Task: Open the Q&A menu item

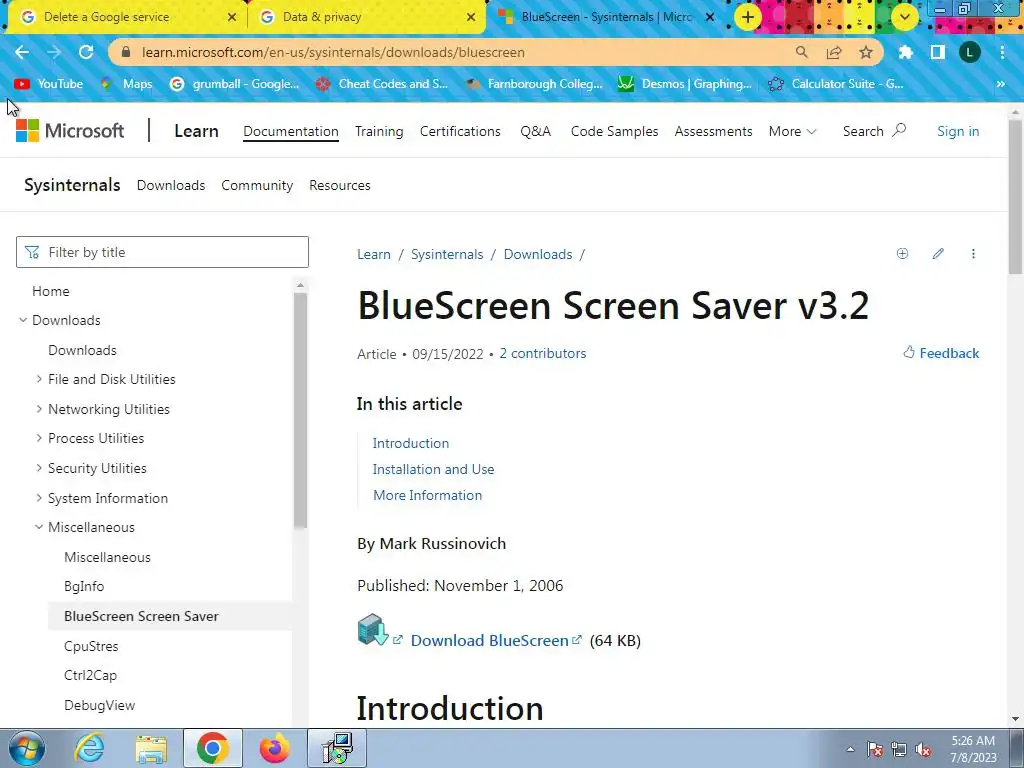Action: (x=536, y=131)
